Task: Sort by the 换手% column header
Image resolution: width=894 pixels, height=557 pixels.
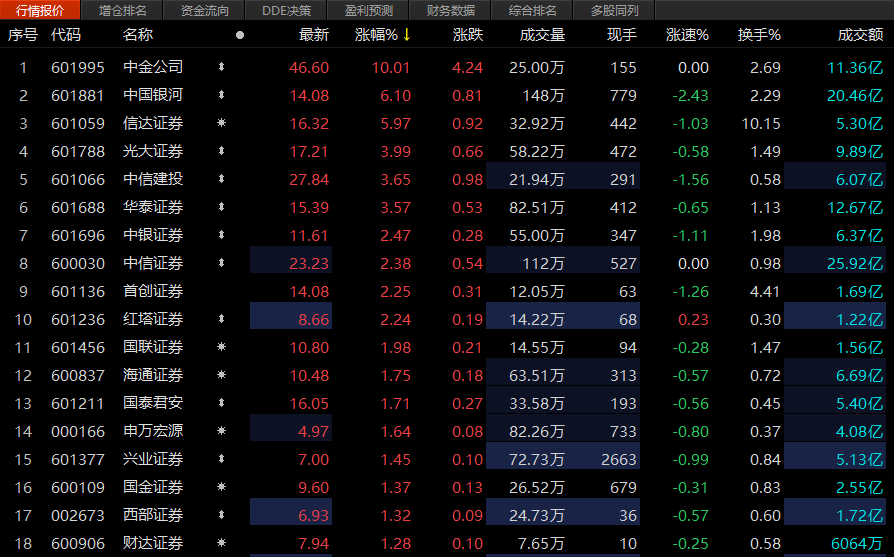Action: pyautogui.click(x=759, y=35)
